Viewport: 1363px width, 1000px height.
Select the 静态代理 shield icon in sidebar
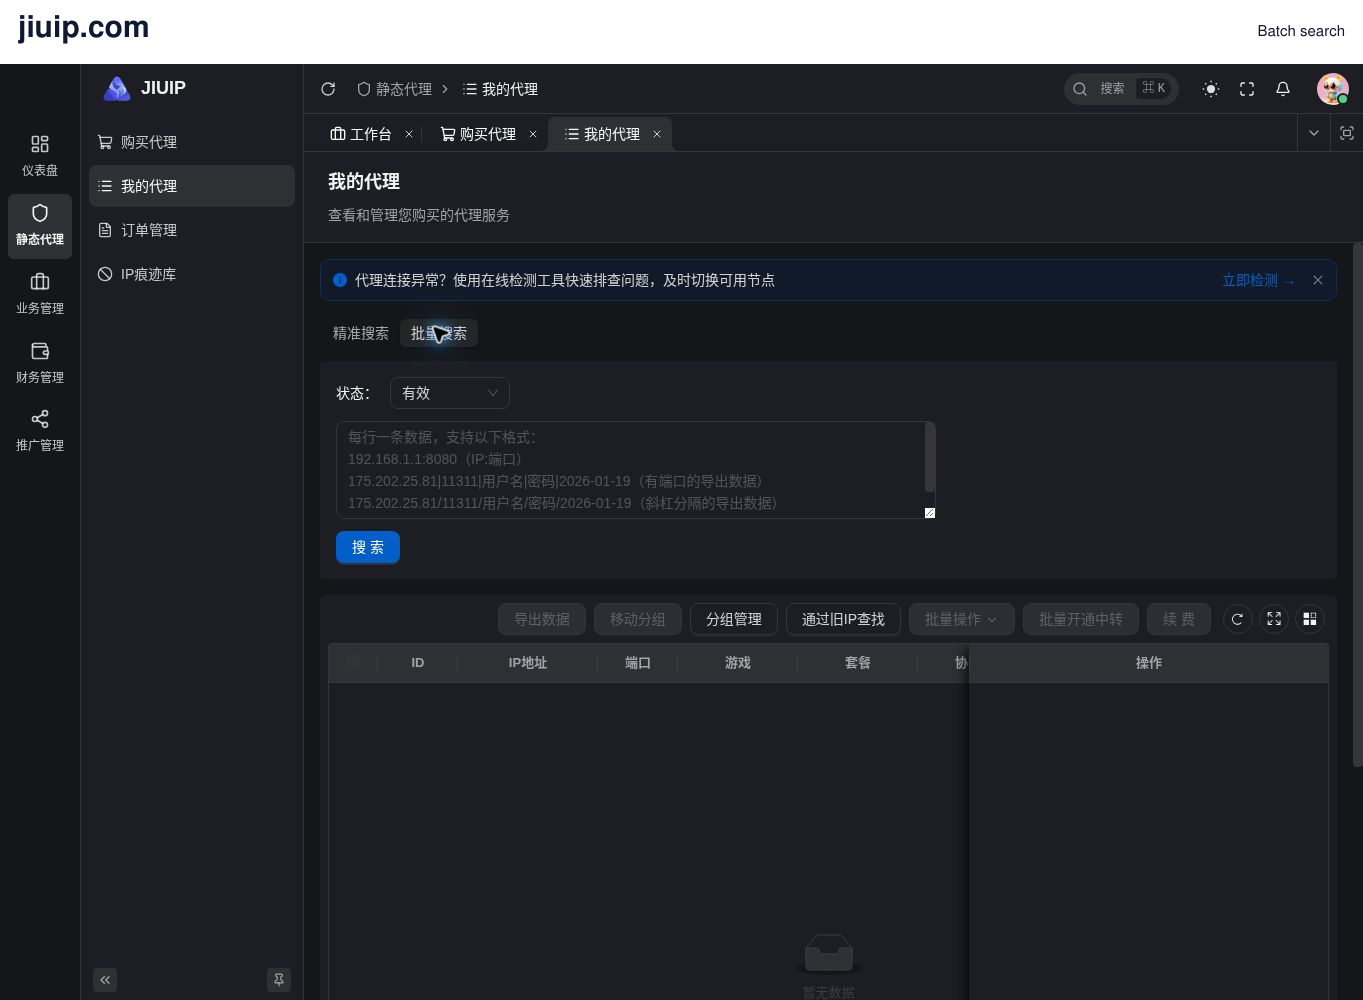[40, 225]
